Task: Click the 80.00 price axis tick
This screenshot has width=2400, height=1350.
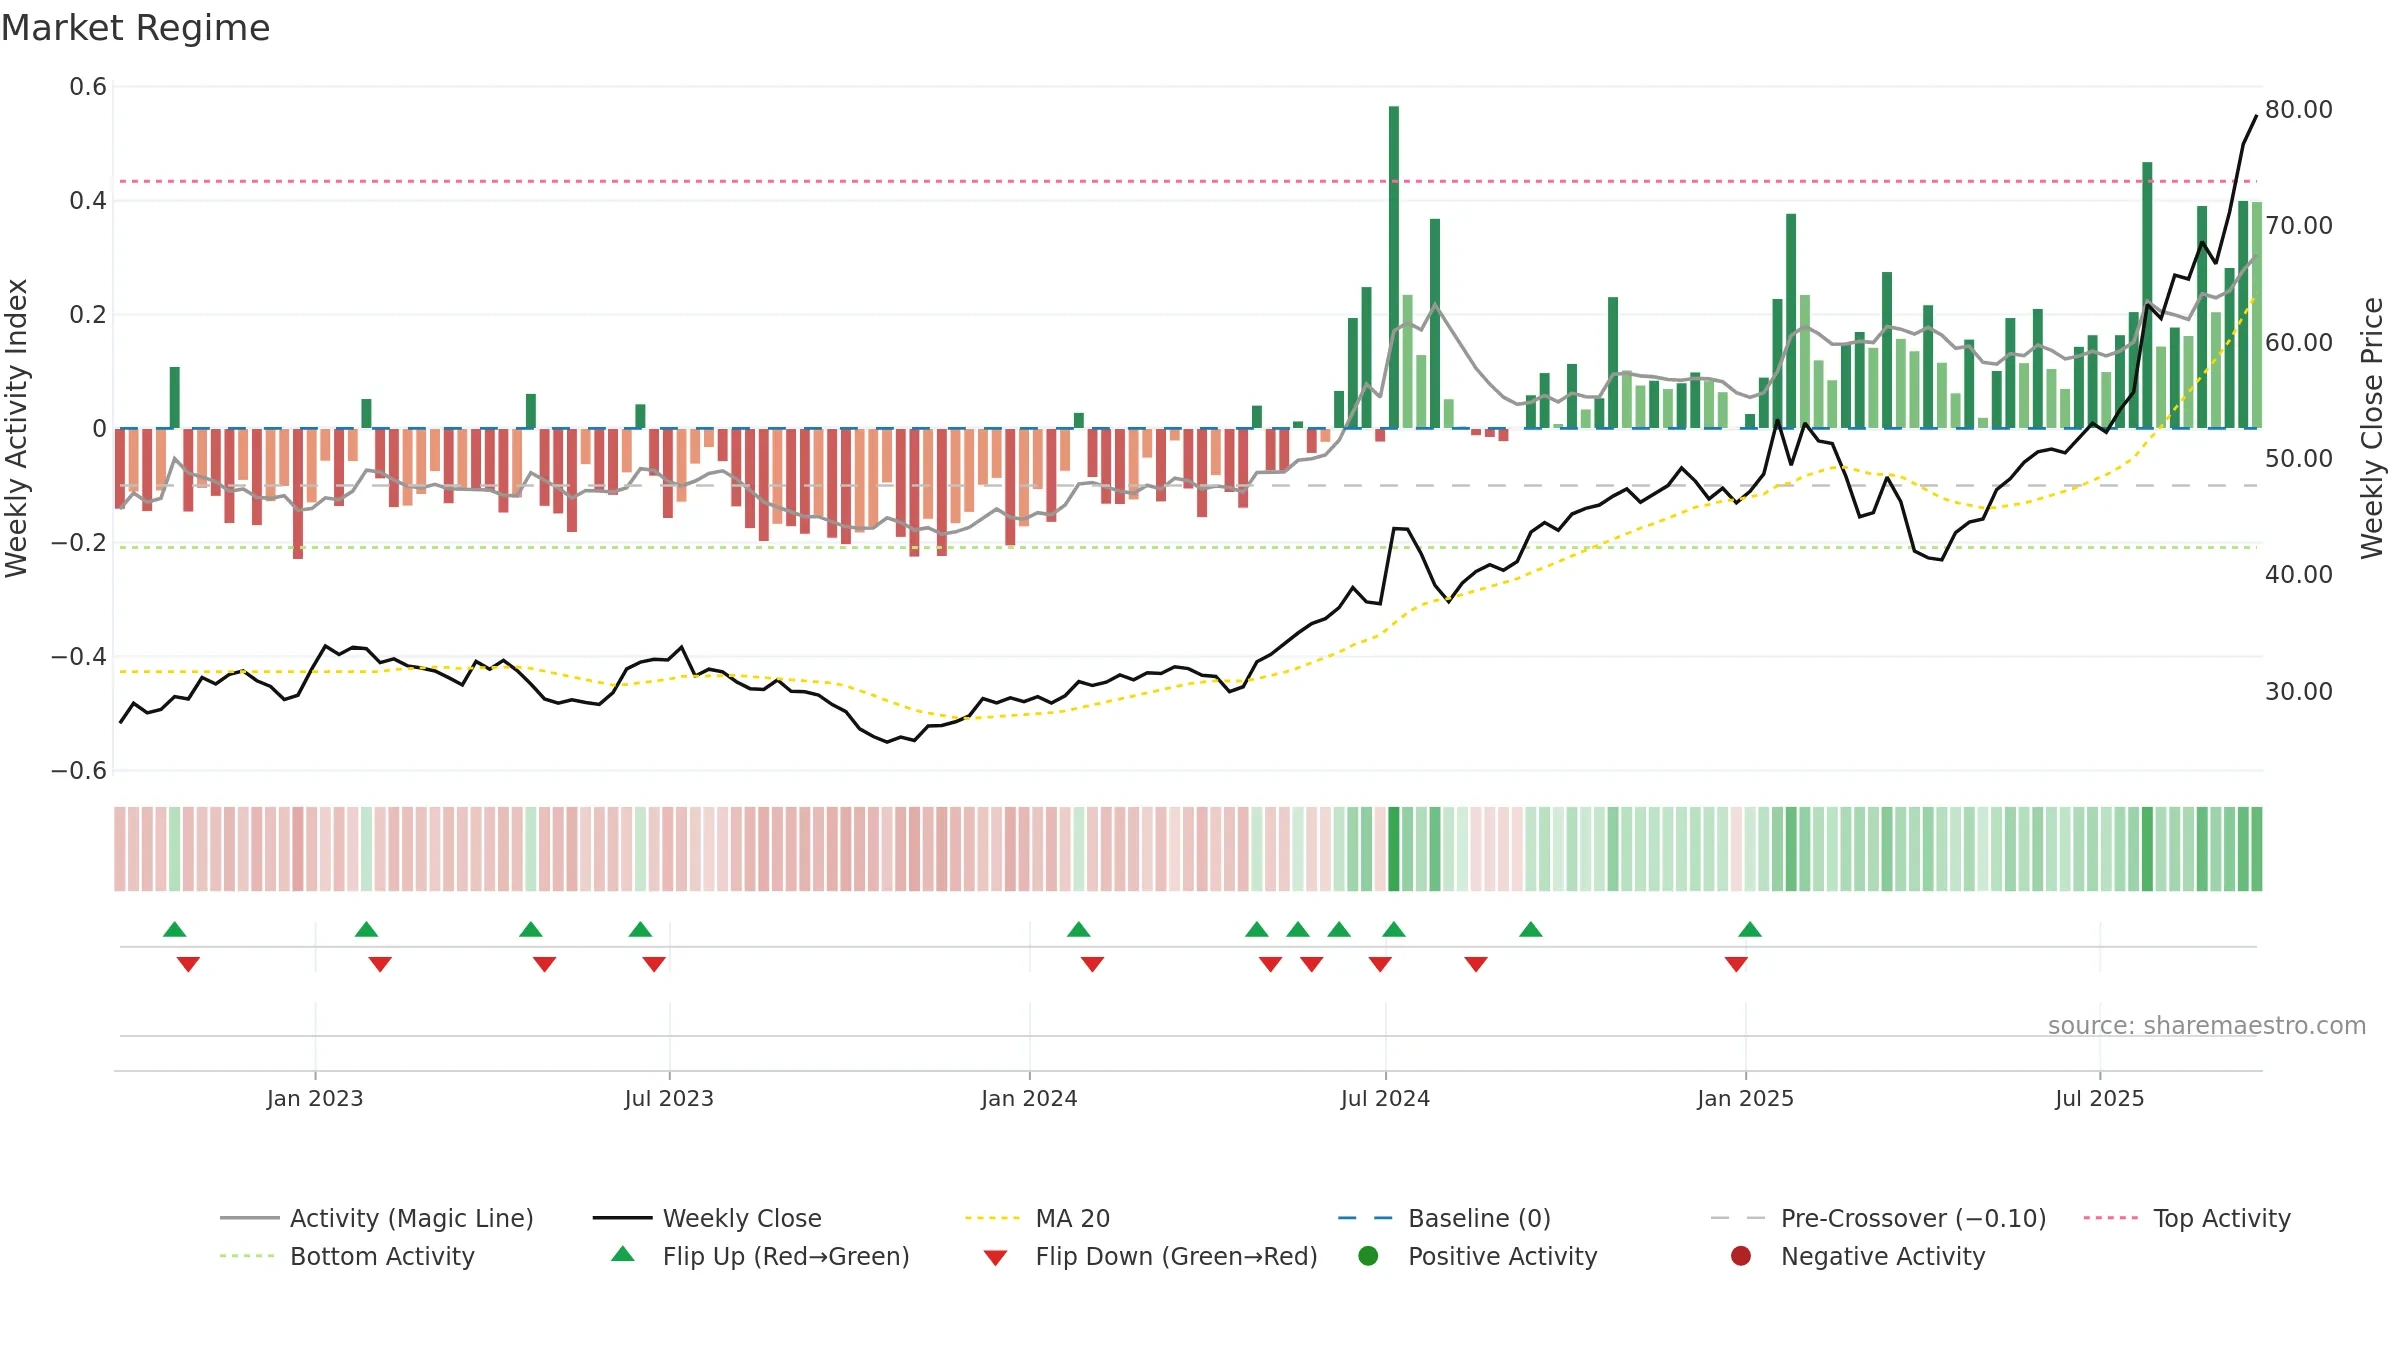Action: [x=2299, y=109]
